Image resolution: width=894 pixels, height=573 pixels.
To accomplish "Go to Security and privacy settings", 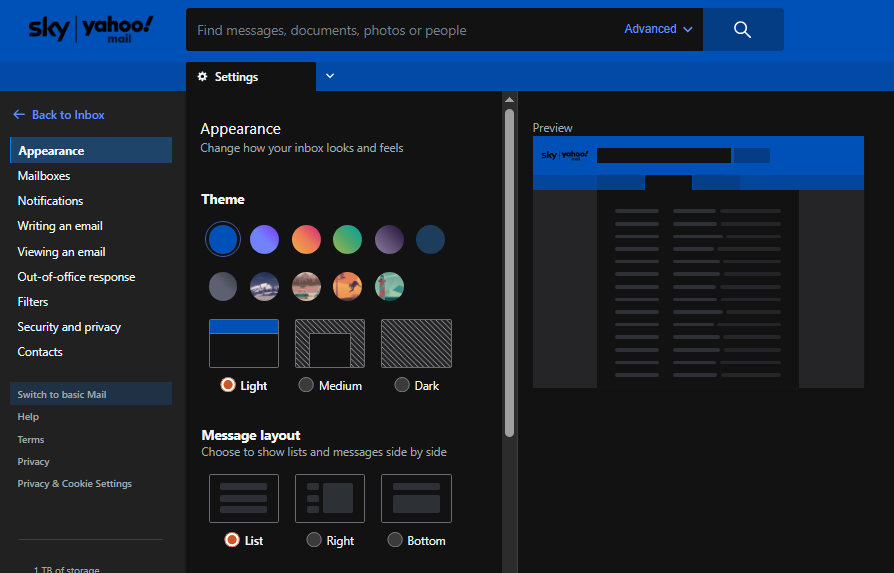I will 69,327.
